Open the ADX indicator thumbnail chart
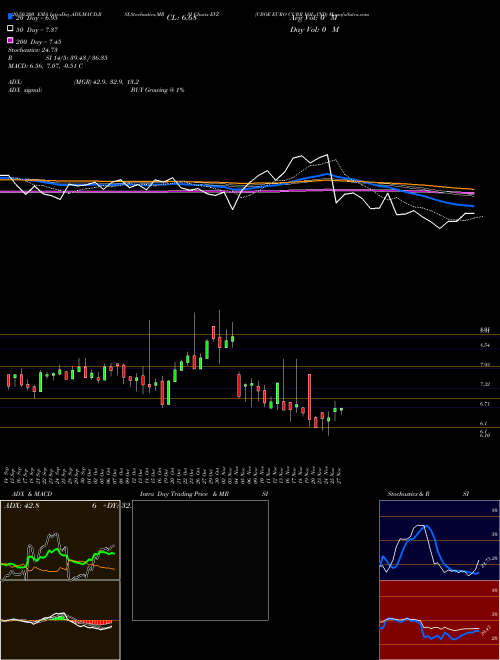Screen dimensions: 500x660 click(60, 540)
